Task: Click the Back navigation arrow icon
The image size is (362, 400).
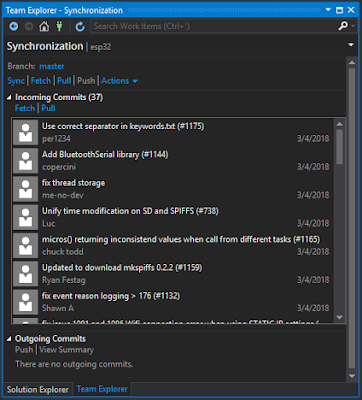Action: pos(14,26)
